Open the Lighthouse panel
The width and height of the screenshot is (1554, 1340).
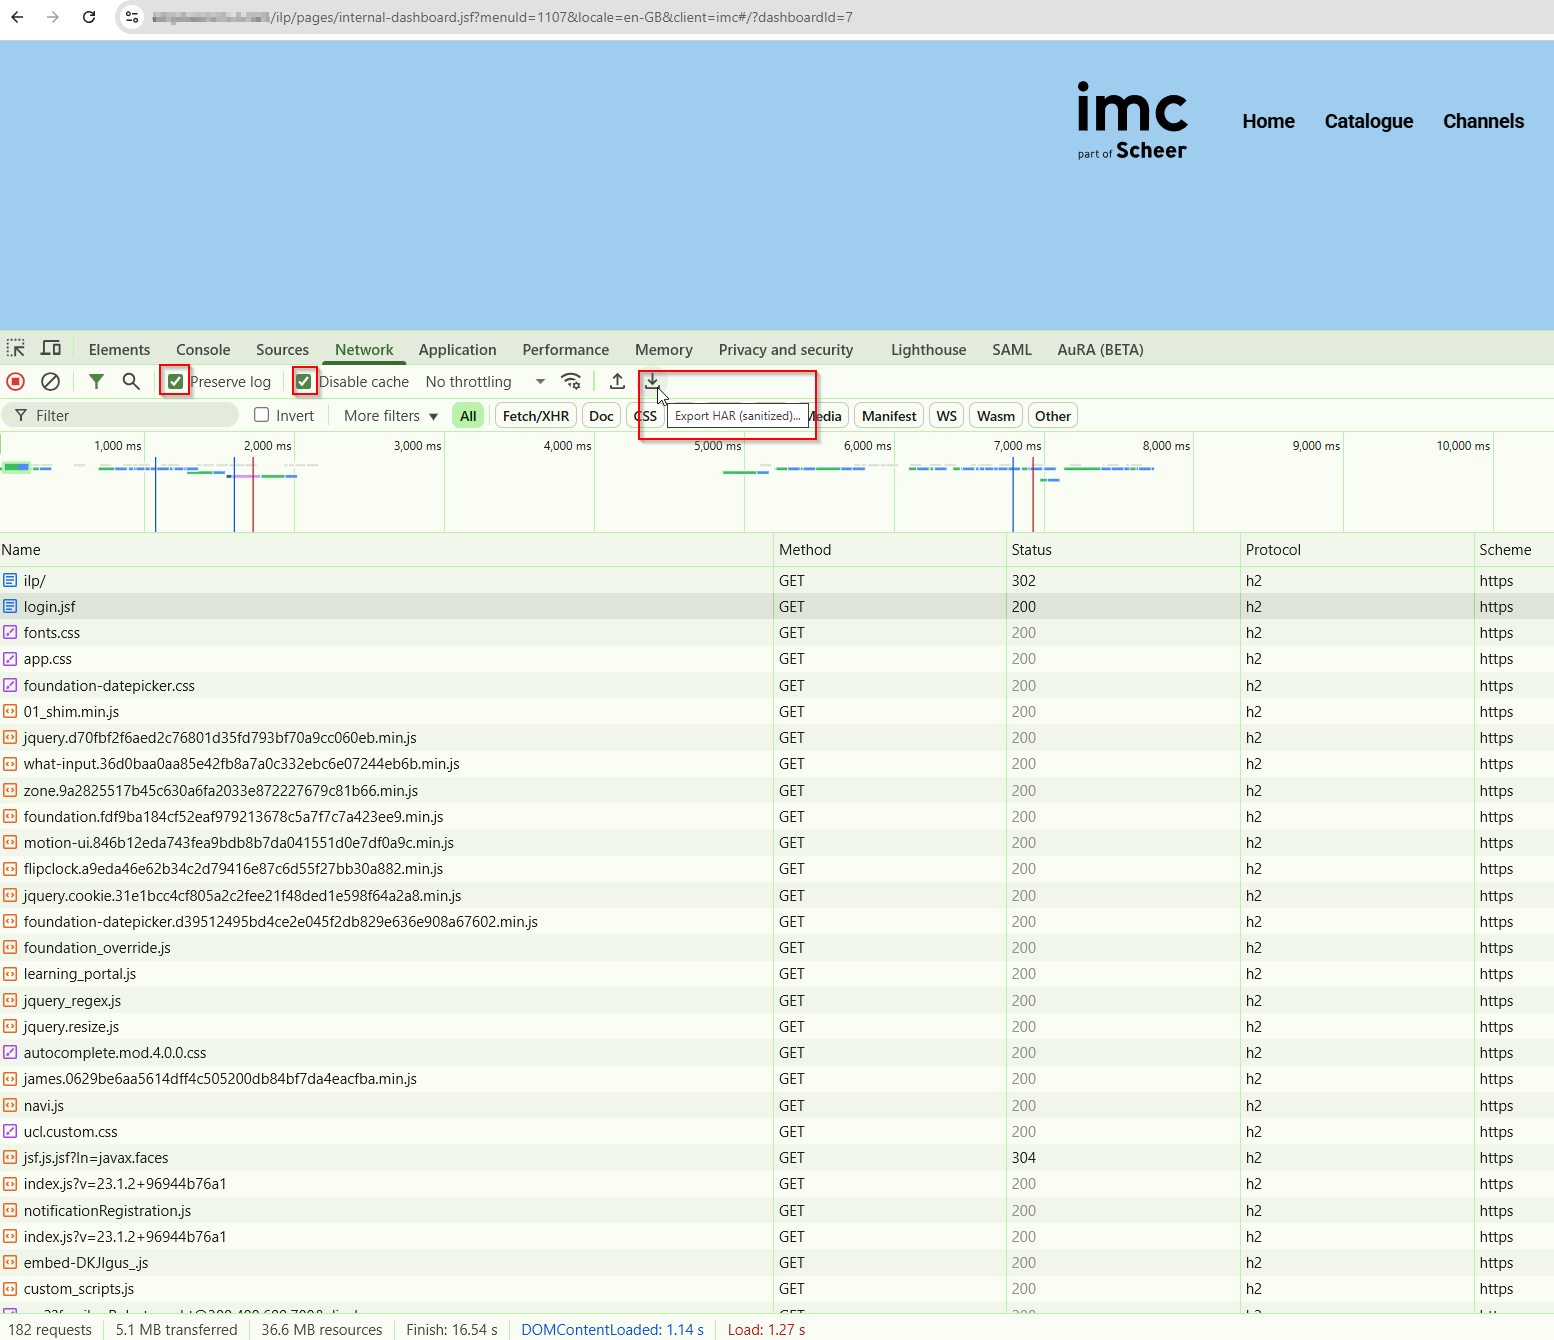(x=927, y=349)
